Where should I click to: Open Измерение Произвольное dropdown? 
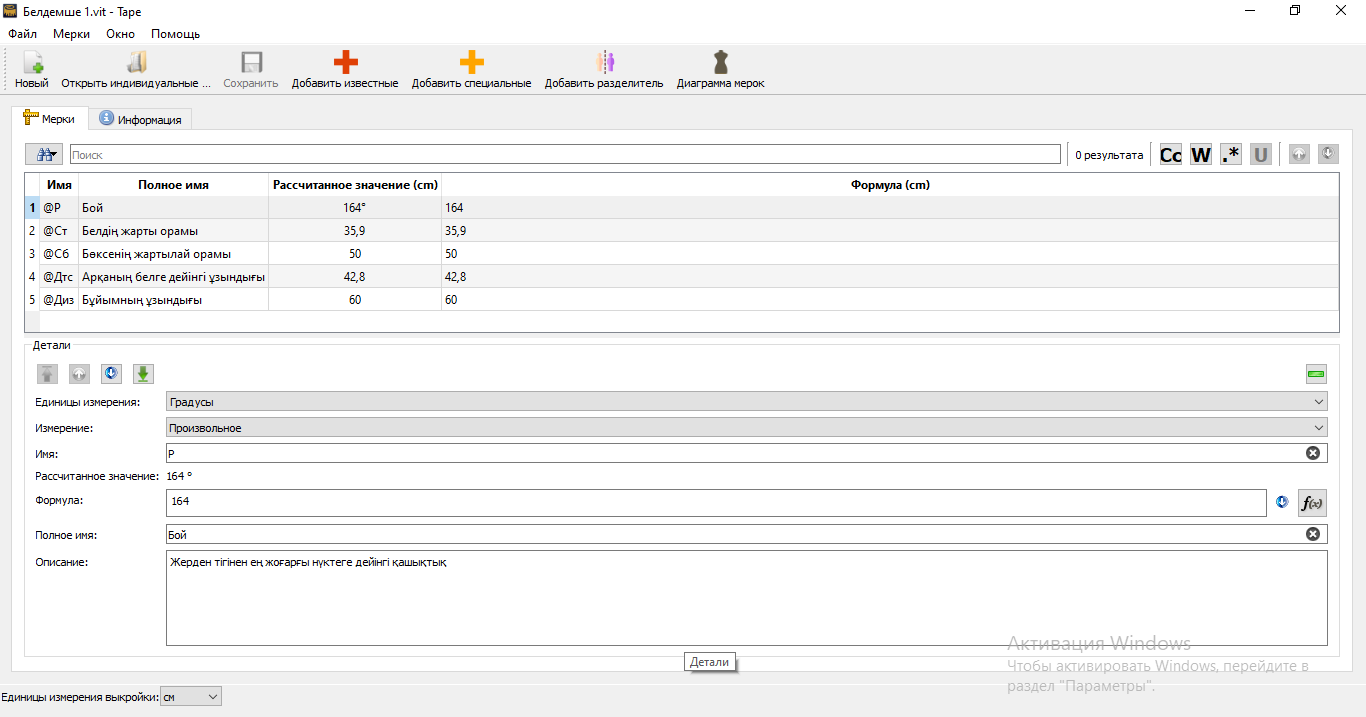747,428
